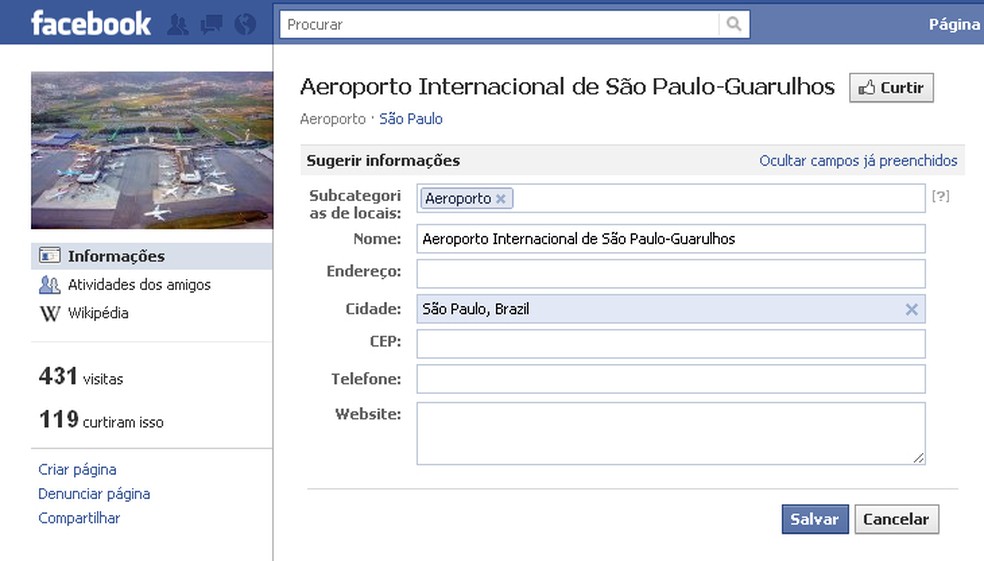The height and width of the screenshot is (561, 984).
Task: Click the Denunciar página link
Action: [94, 494]
